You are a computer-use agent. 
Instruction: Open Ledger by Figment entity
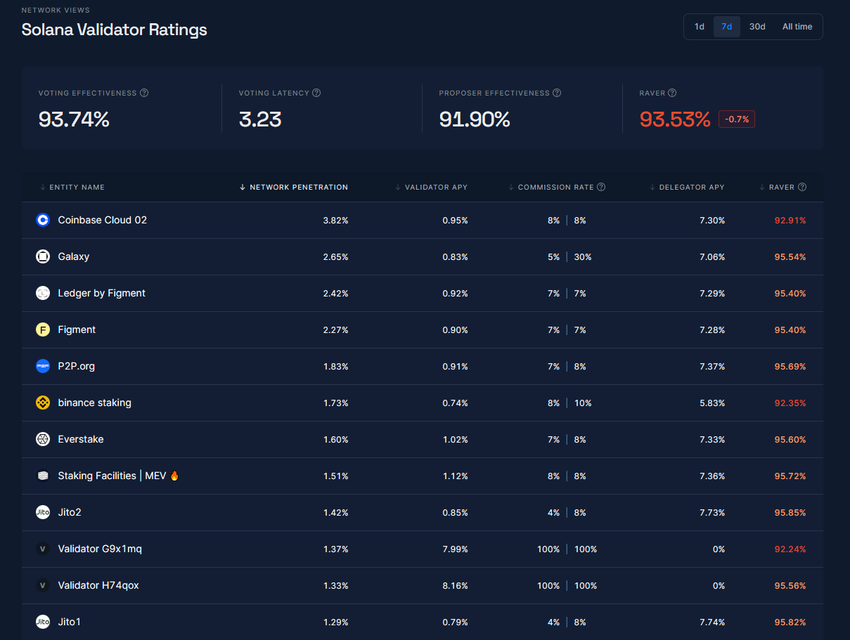(101, 293)
